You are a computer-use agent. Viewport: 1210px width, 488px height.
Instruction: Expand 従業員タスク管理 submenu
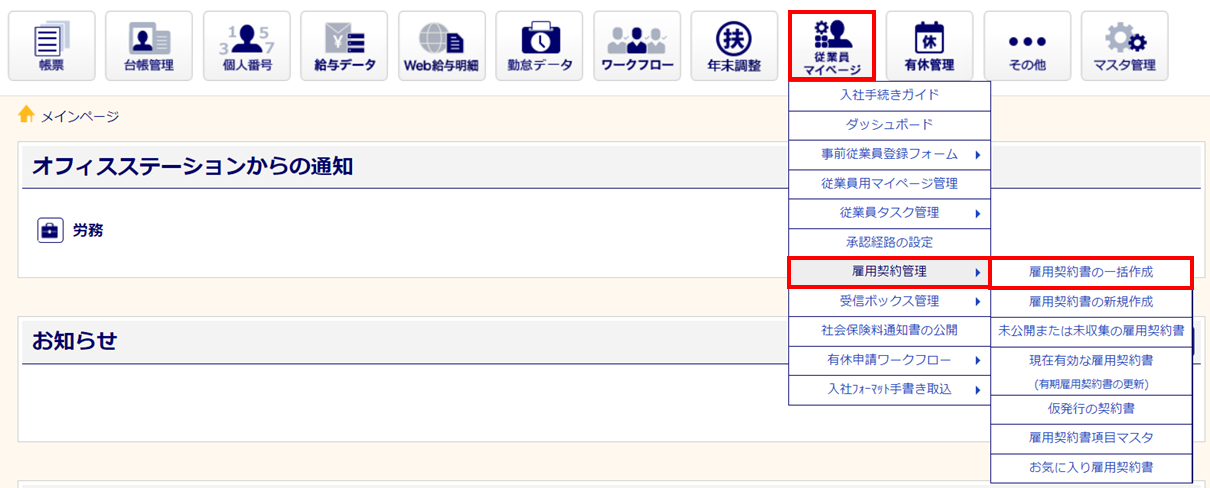pyautogui.click(x=889, y=212)
